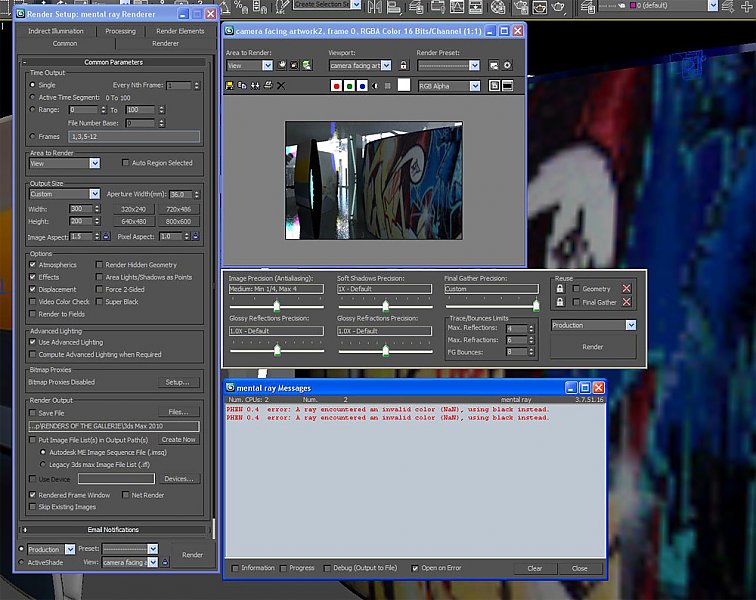Click Clear in mental ray Messages window
This screenshot has height=600, width=756.
[x=534, y=568]
